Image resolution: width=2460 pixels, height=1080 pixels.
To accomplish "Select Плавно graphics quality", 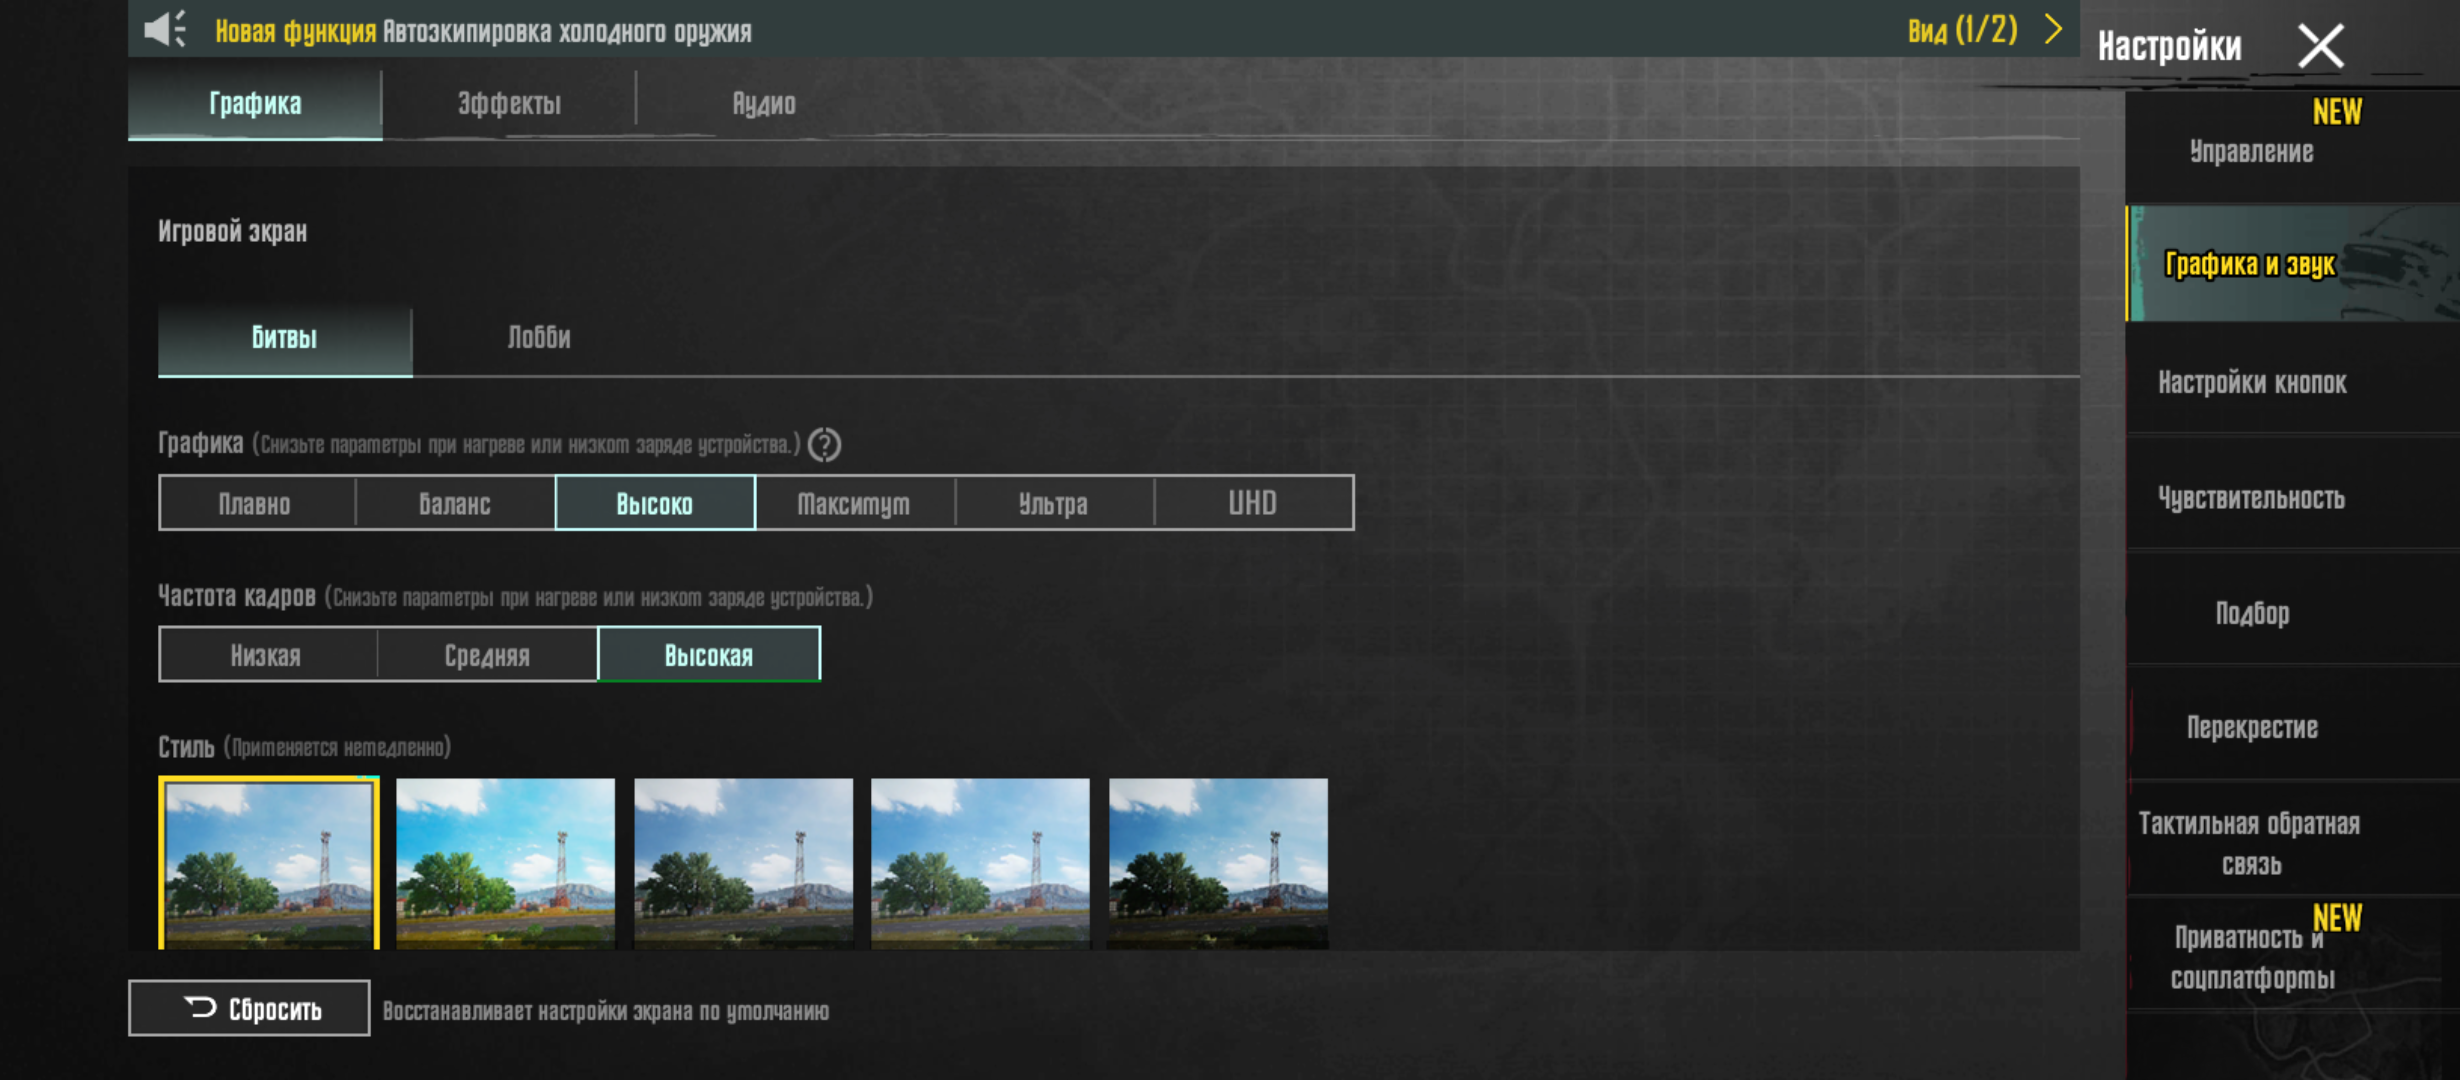I will point(256,503).
